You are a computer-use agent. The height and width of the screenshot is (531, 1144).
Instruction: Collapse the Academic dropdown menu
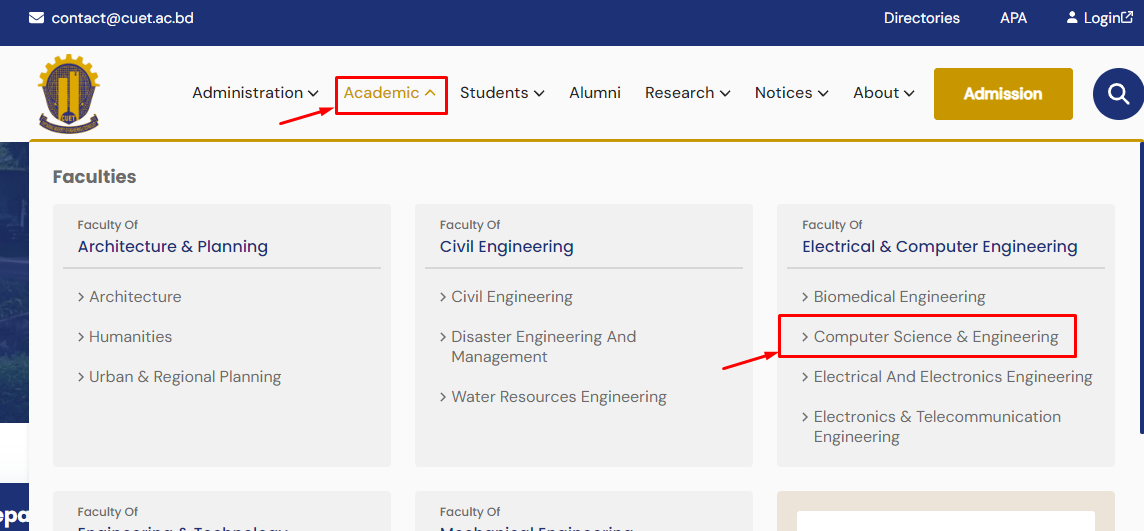pos(390,93)
